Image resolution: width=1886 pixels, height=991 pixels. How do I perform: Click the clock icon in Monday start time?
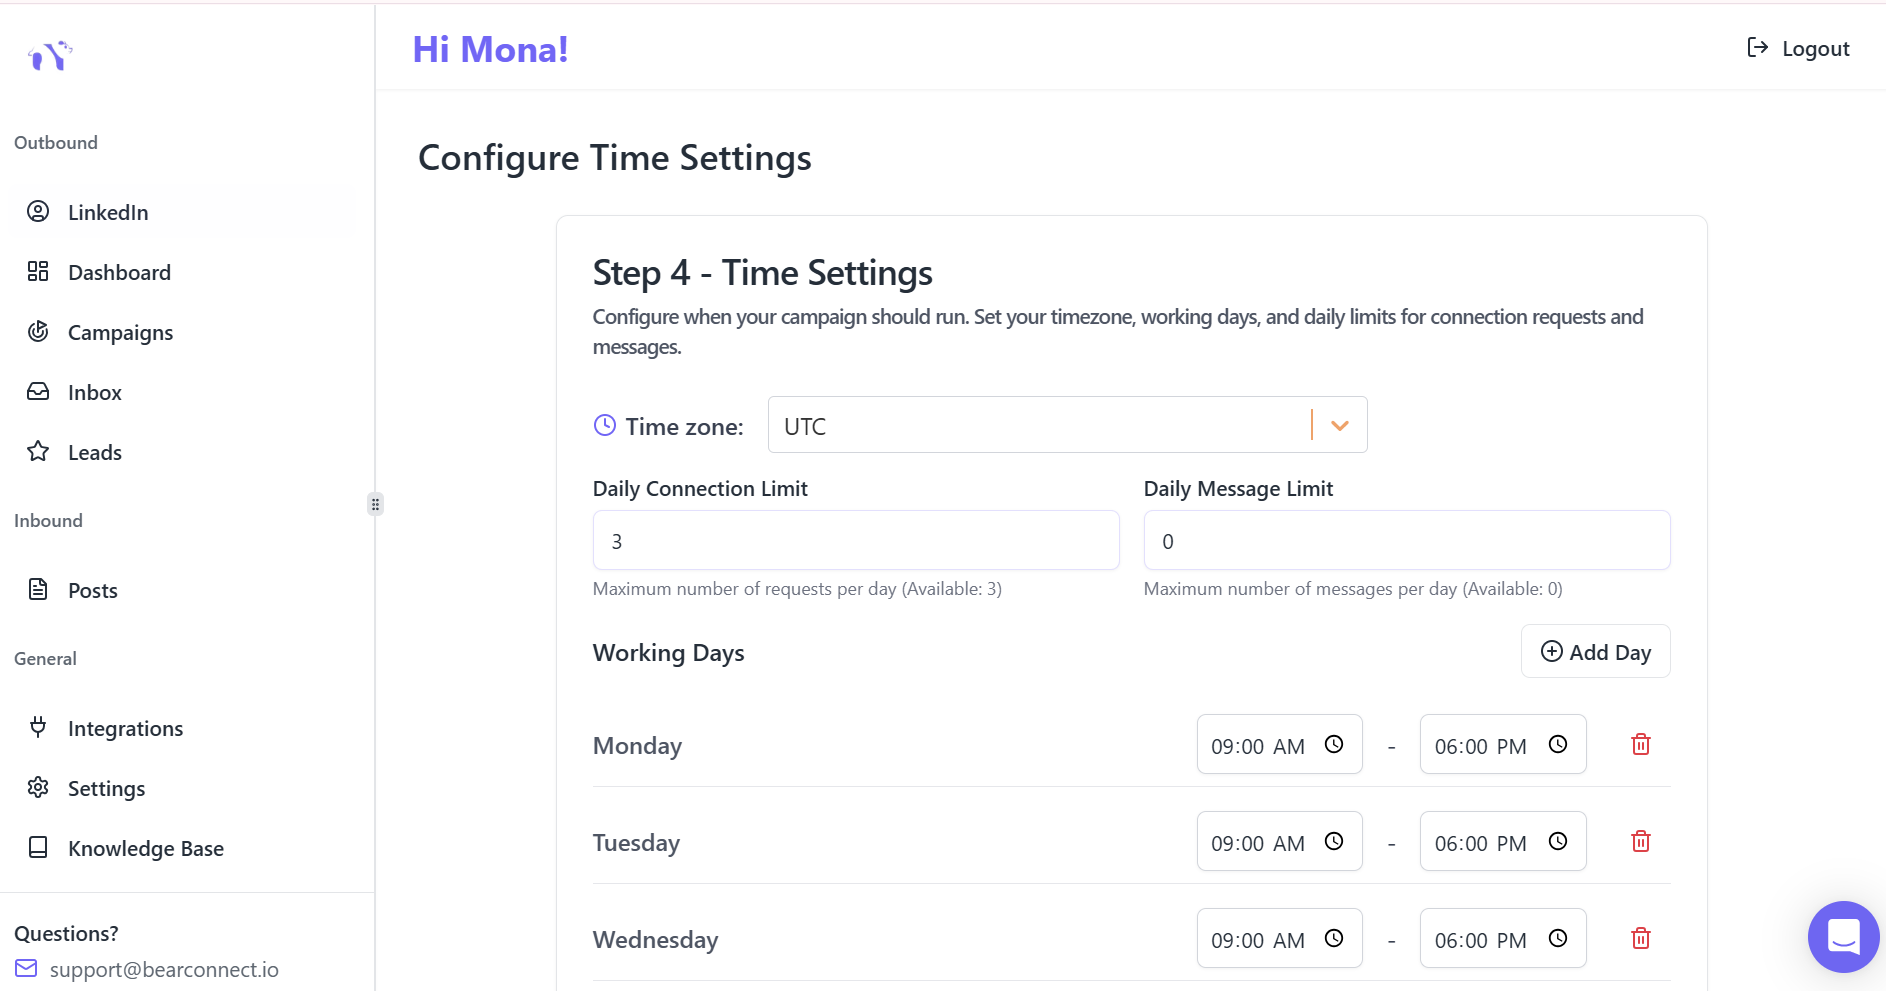[x=1334, y=744]
